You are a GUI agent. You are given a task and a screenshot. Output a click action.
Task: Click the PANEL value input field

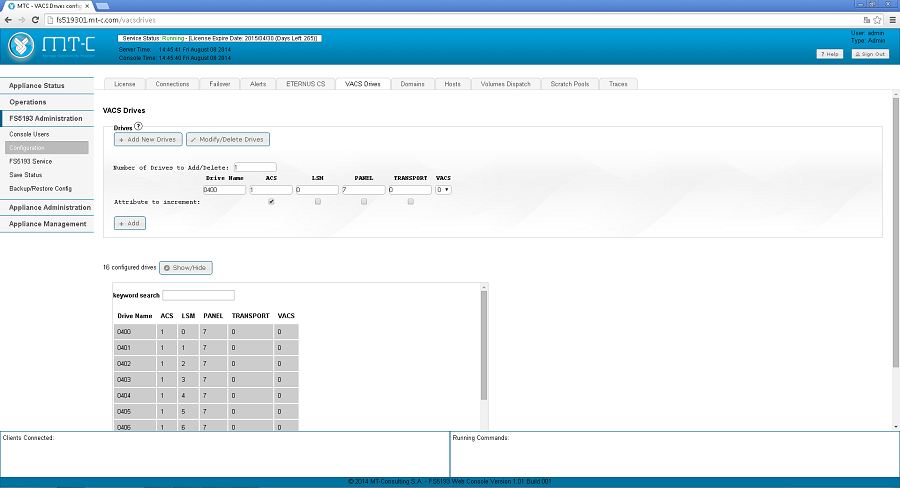[x=364, y=189]
